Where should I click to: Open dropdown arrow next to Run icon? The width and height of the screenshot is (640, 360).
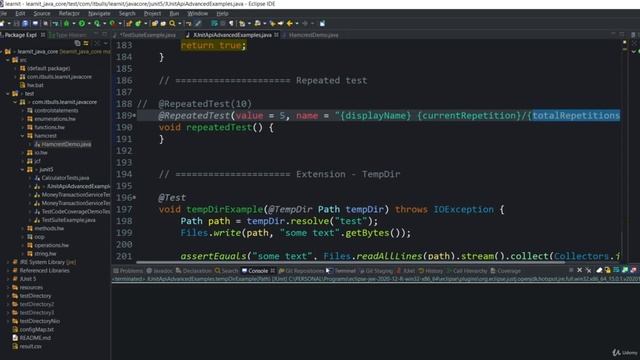(89, 24)
